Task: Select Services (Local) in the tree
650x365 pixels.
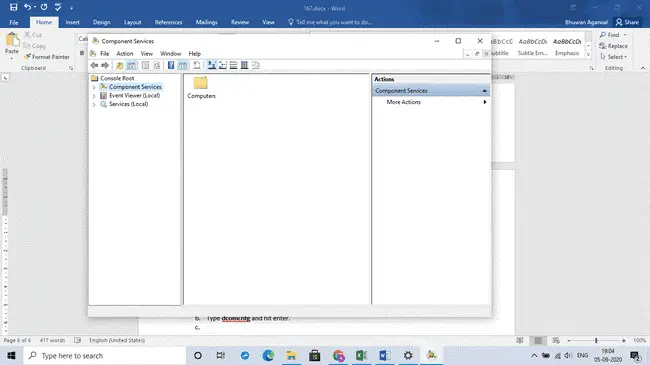Action: 129,105
